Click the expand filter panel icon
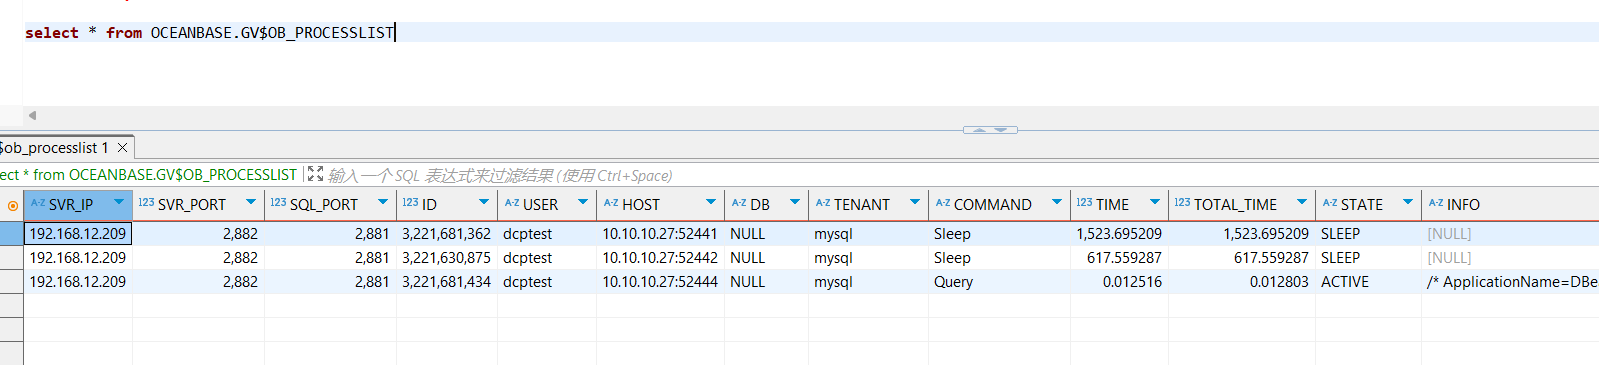Screen dimensions: 1599x365 315,174
